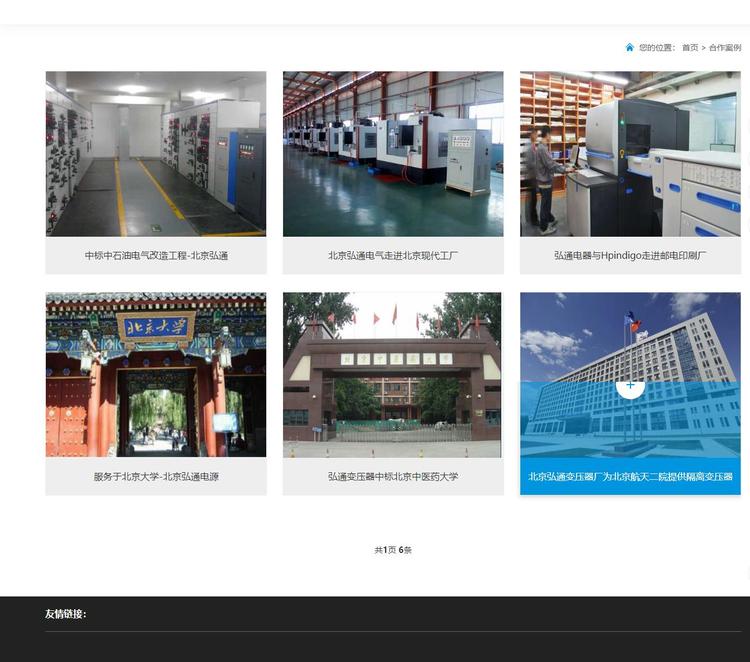Viewport: 750px width, 662px height.
Task: Click the flags atop the aerospace building photo
Action: (632, 323)
